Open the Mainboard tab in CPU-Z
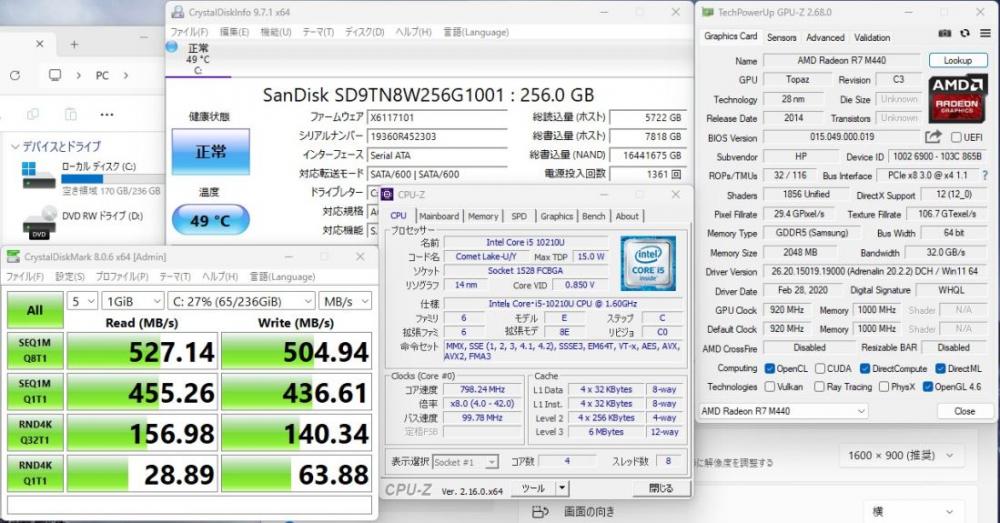The height and width of the screenshot is (523, 1000). (439, 216)
